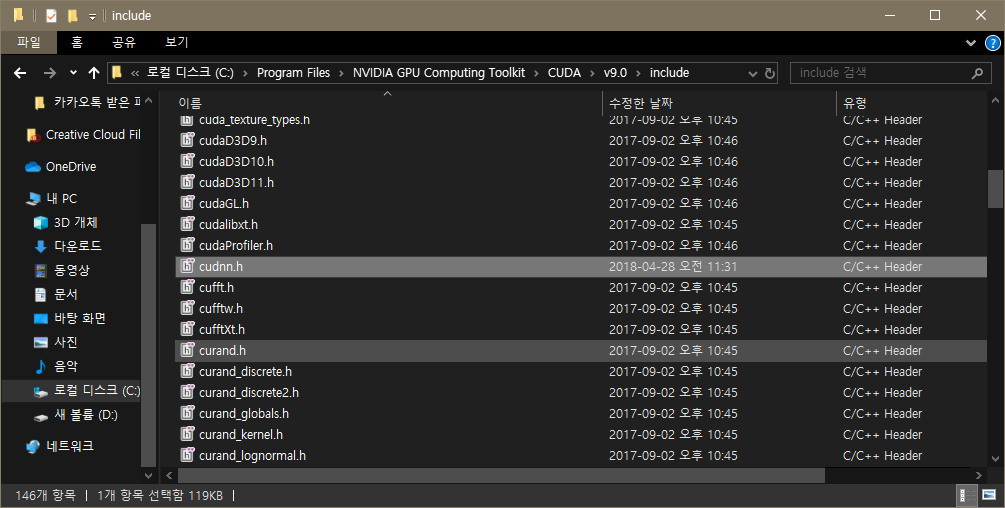This screenshot has width=1005, height=508.
Task: Open 음악 folder in sidebar
Action: point(56,366)
